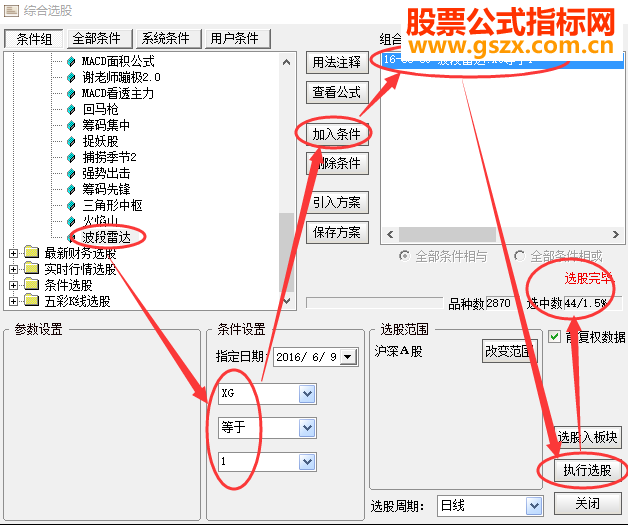The image size is (628, 525).
Task: Open the value dropdown showing 1
Action: tap(307, 462)
